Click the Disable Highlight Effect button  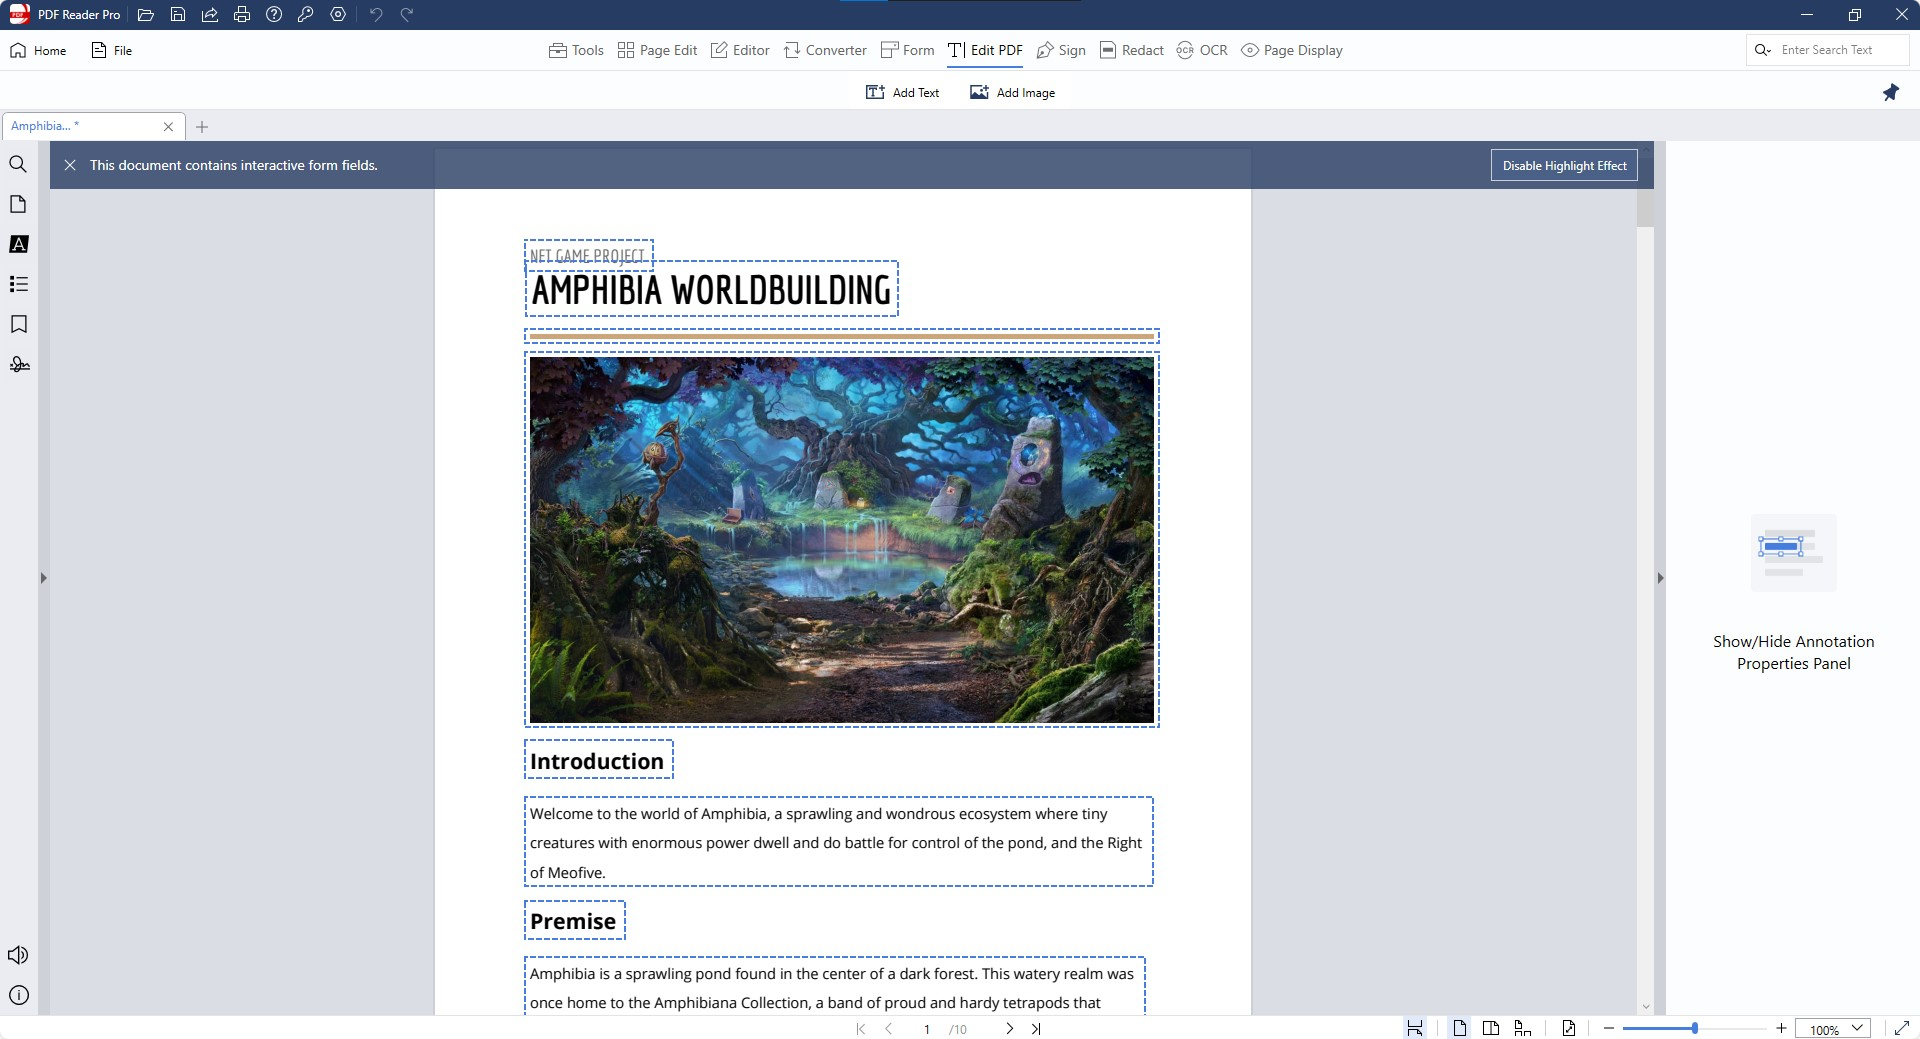[x=1564, y=165]
